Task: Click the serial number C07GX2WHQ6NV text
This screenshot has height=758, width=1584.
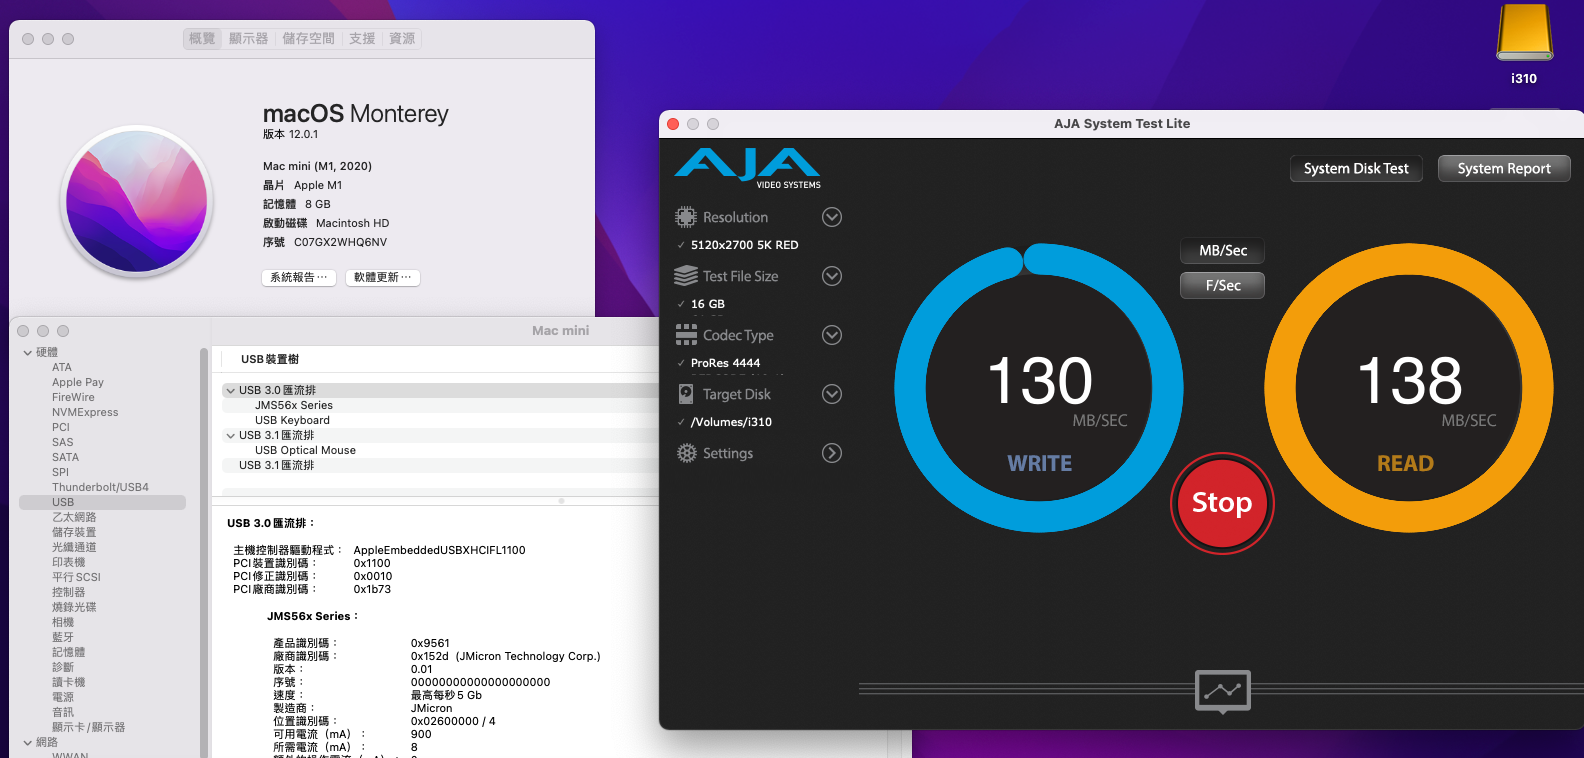Action: [x=340, y=242]
